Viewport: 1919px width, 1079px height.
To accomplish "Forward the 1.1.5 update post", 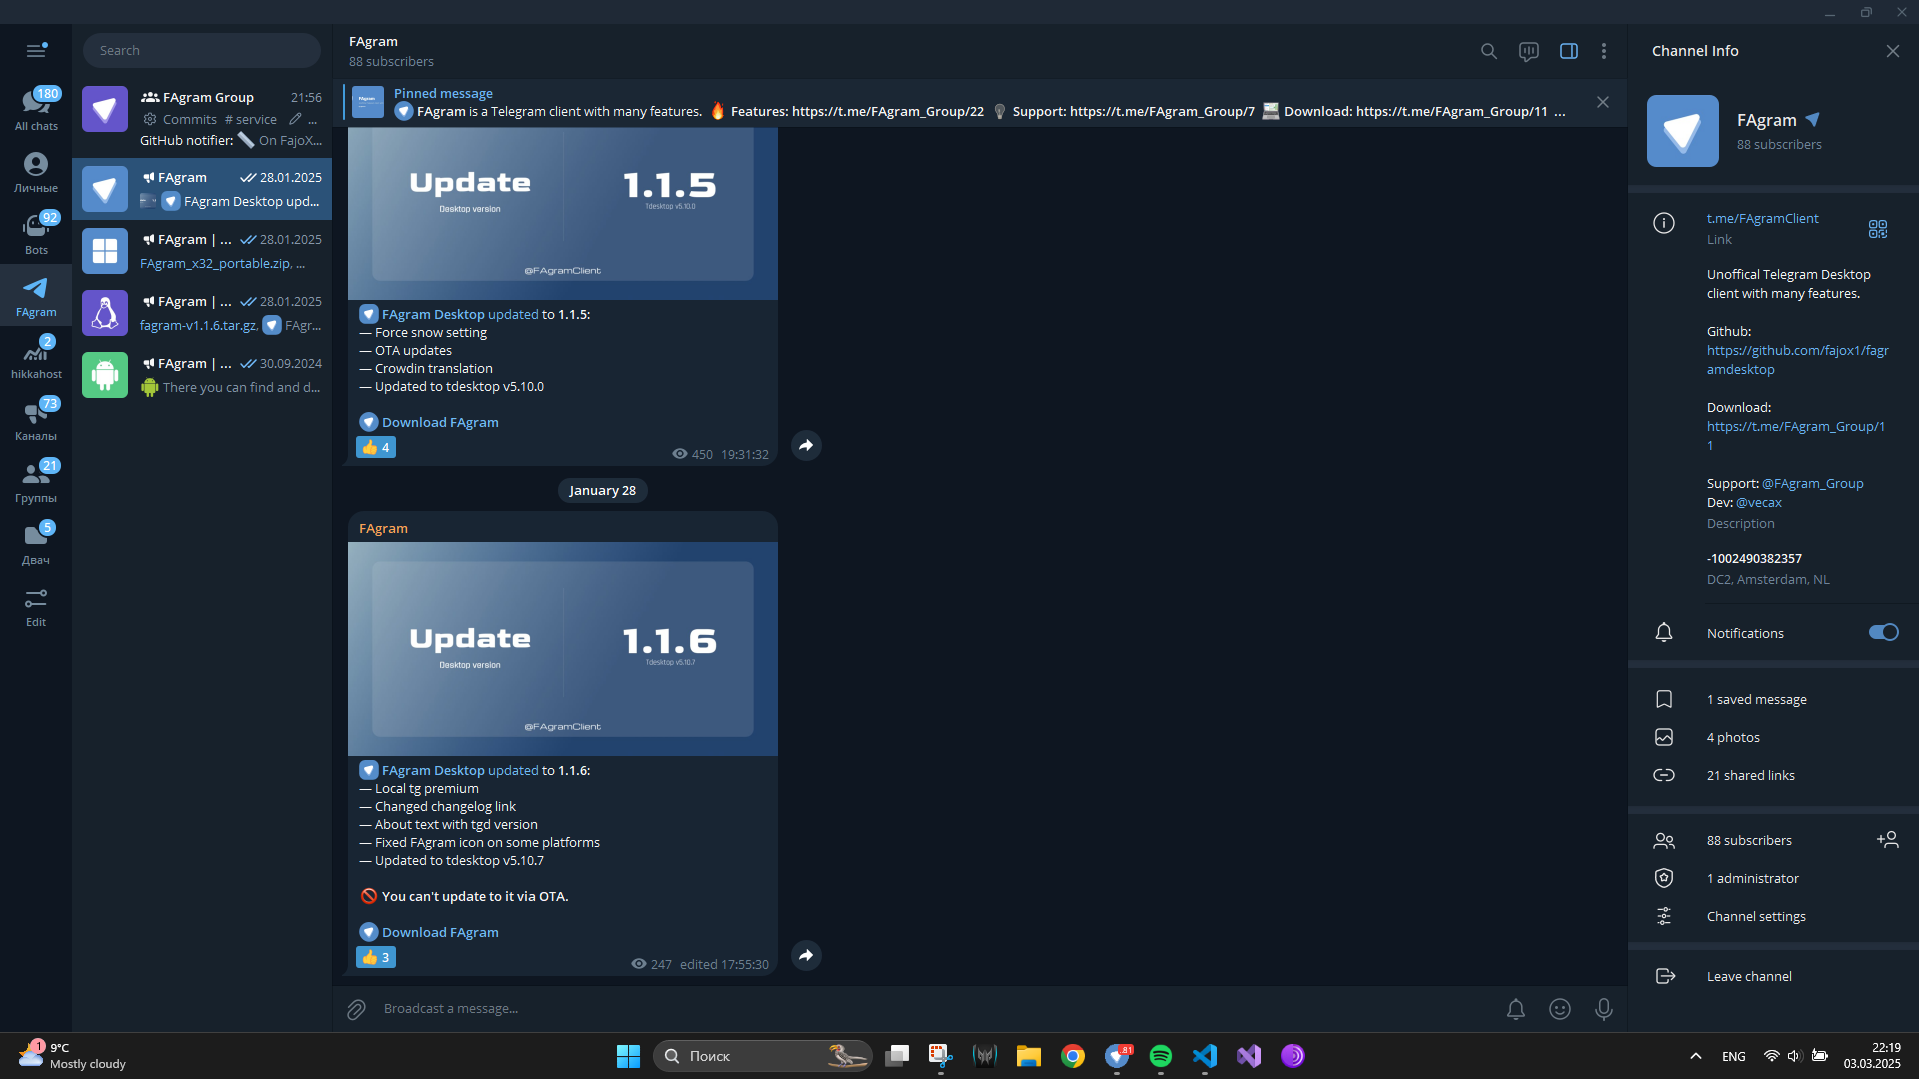I will tap(806, 445).
